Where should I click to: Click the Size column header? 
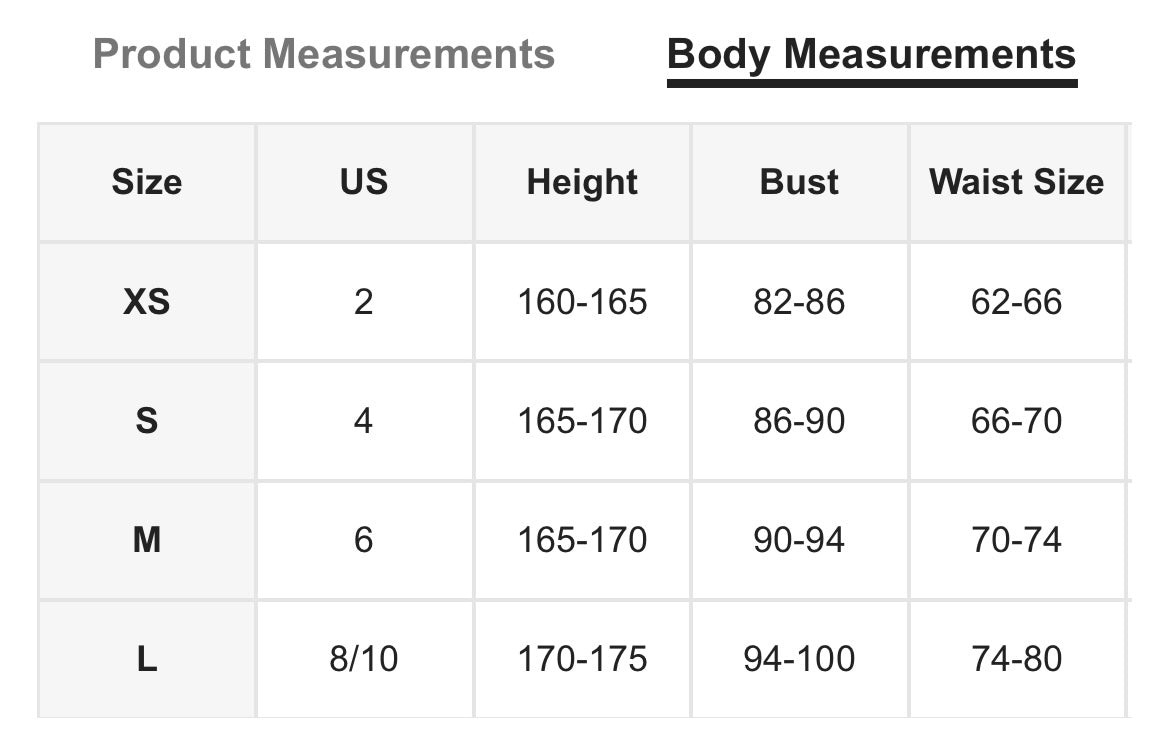pyautogui.click(x=147, y=182)
